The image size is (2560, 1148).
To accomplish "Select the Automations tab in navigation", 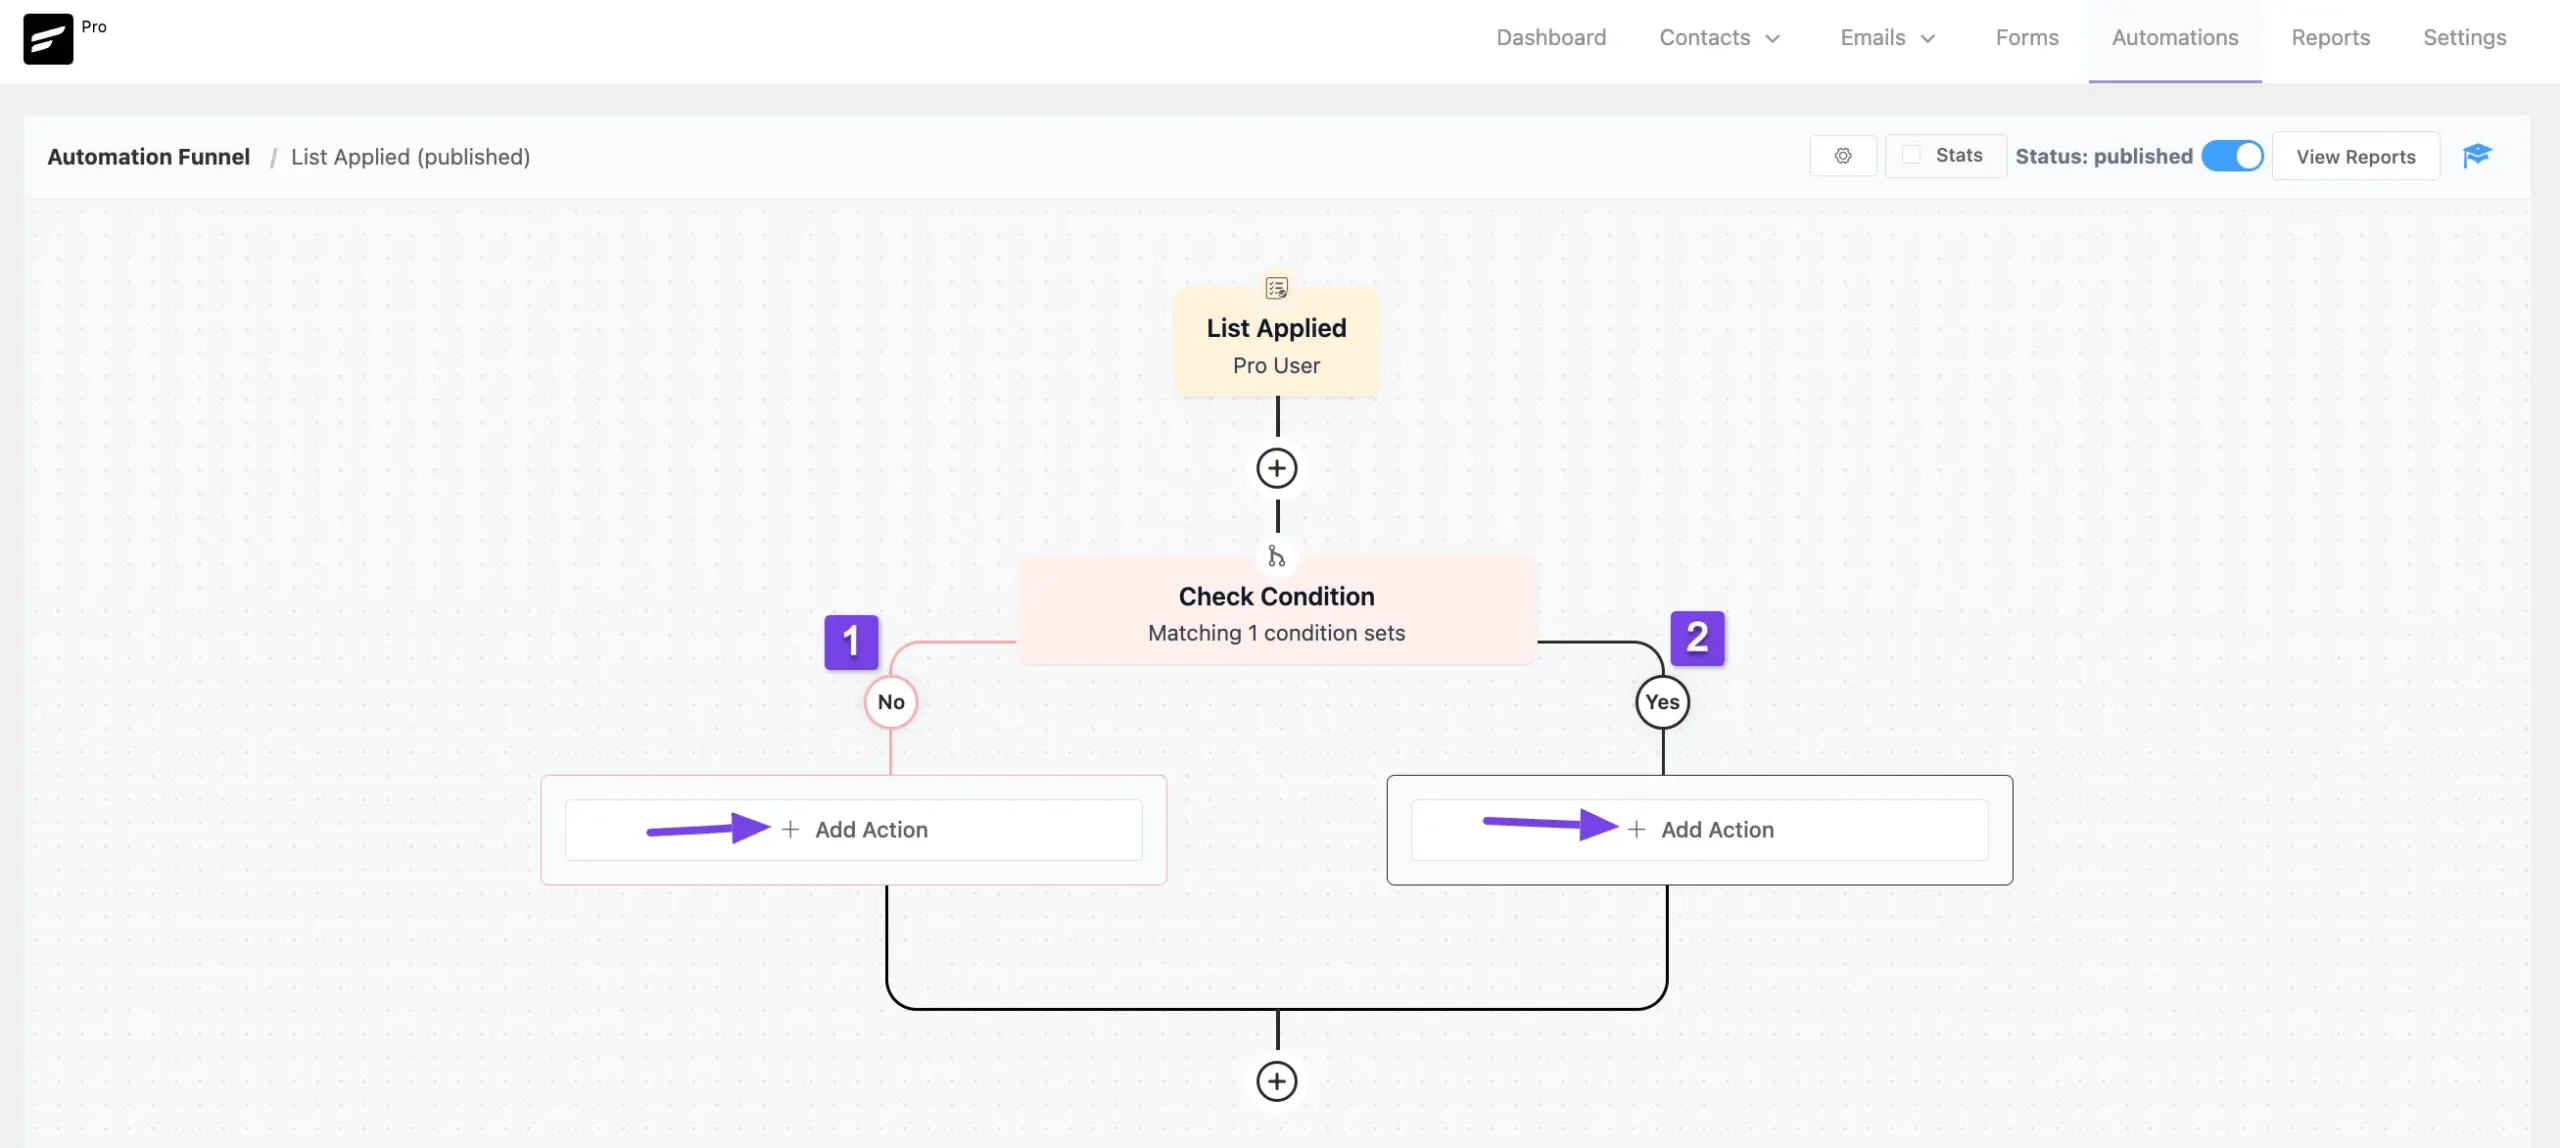I will (x=2175, y=36).
